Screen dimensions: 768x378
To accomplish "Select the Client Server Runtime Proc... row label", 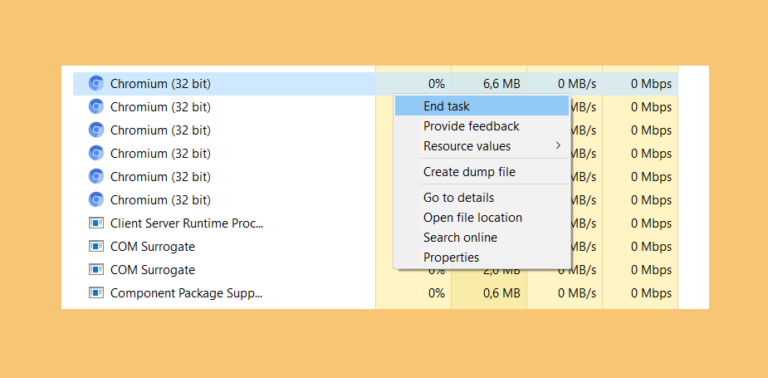I will click(x=187, y=223).
